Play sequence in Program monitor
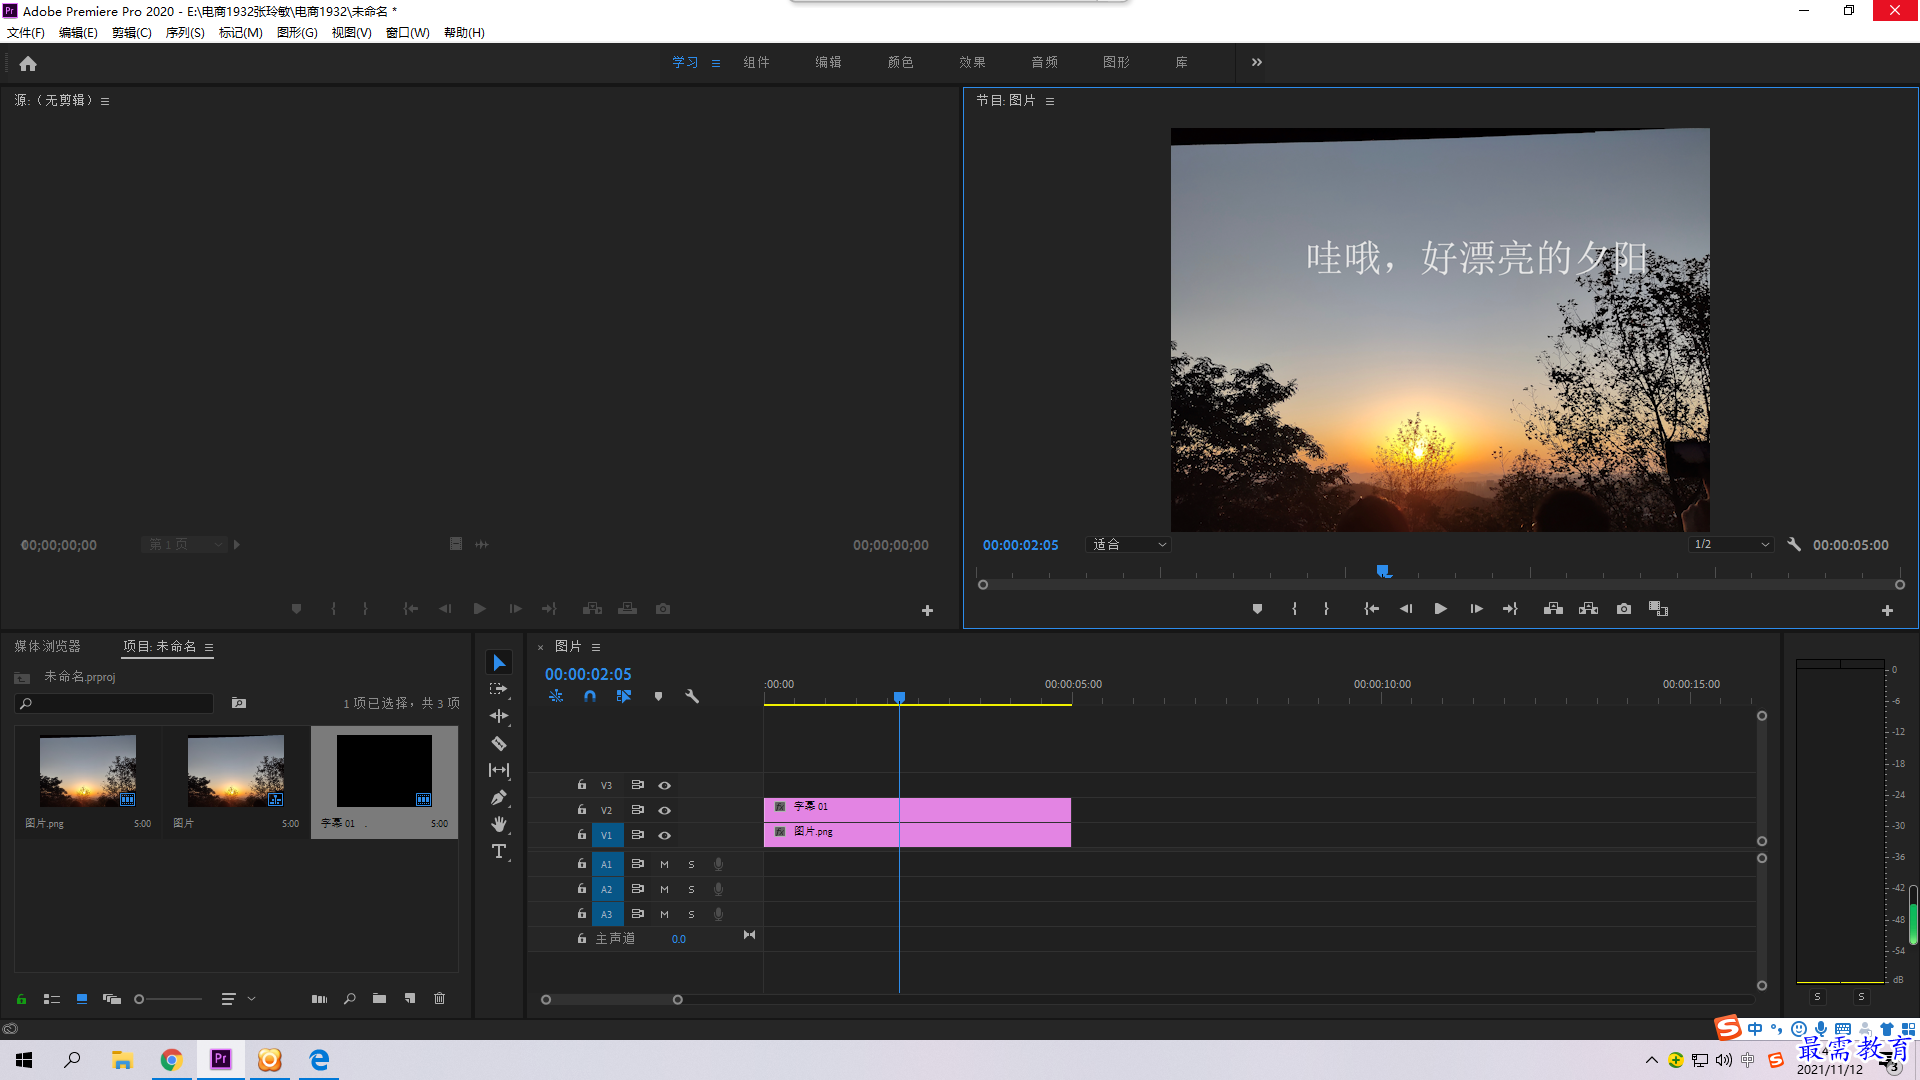This screenshot has width=1920, height=1080. tap(1440, 609)
